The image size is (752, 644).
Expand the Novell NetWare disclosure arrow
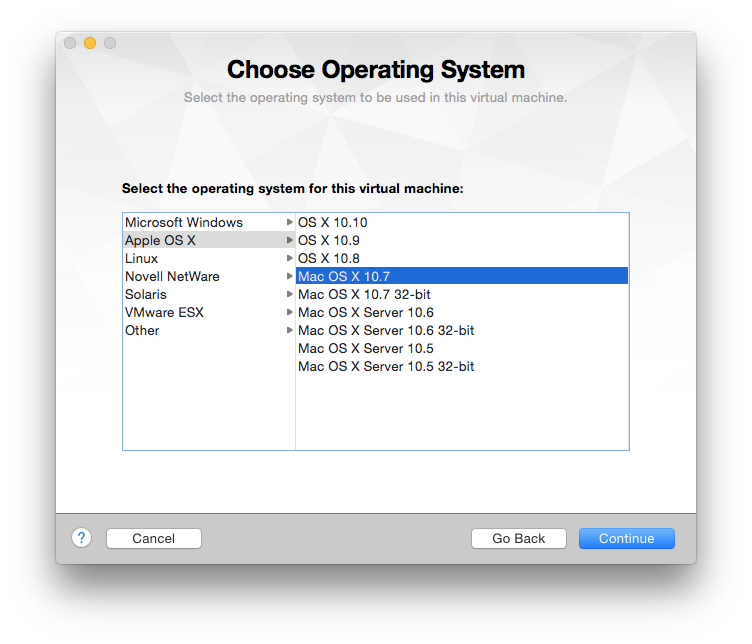coord(289,276)
